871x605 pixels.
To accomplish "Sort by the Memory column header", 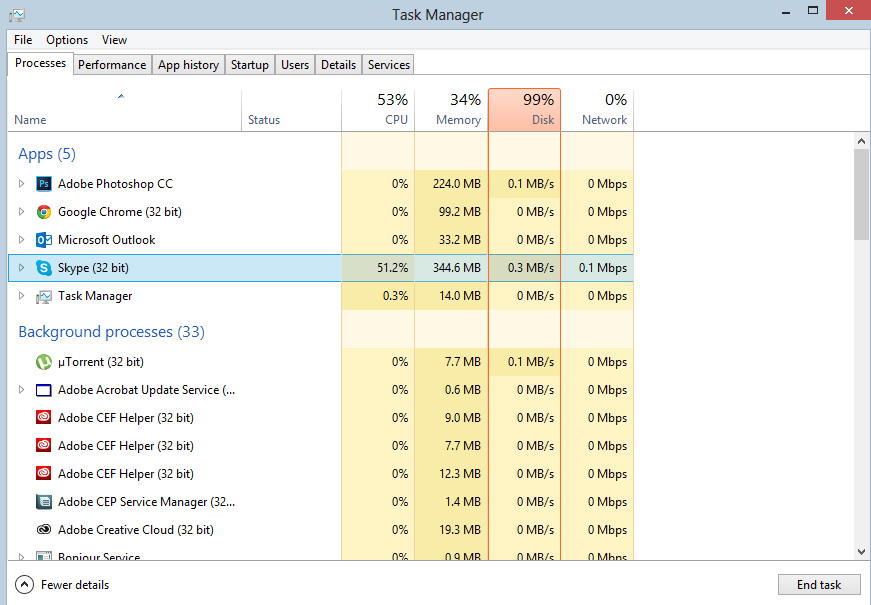I will click(451, 111).
